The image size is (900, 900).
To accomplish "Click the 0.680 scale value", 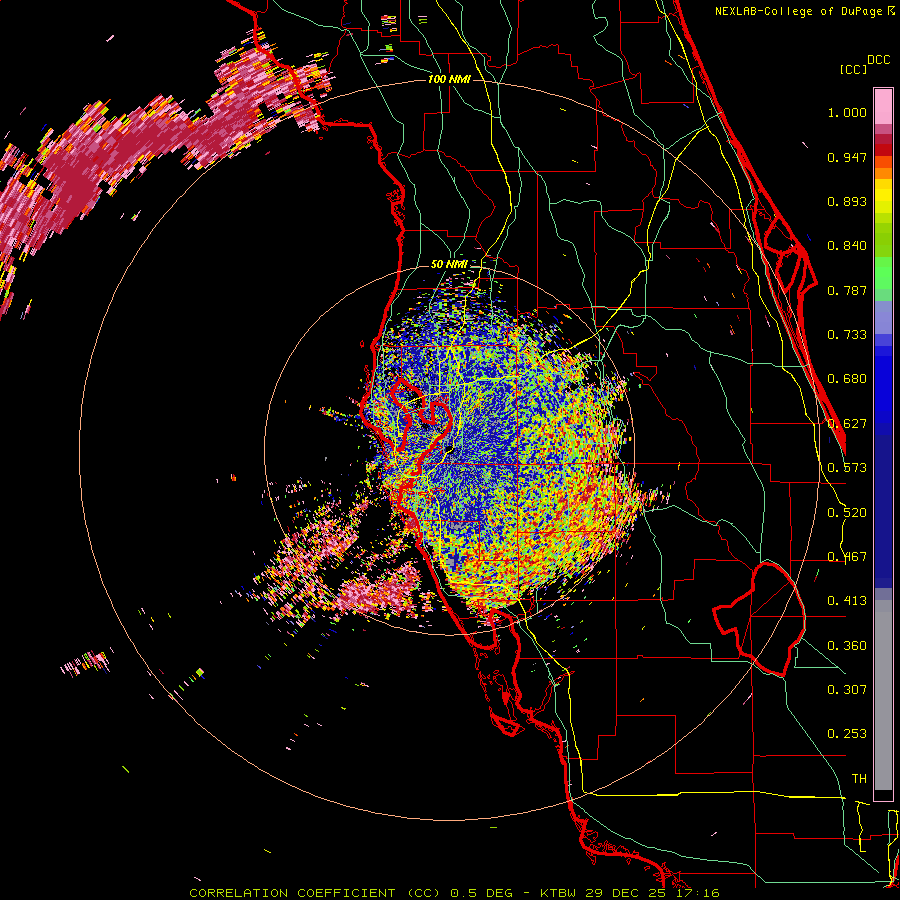I will click(847, 379).
